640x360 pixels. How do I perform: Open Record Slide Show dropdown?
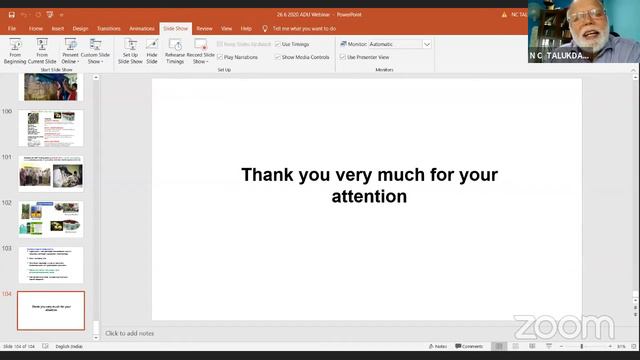point(200,51)
